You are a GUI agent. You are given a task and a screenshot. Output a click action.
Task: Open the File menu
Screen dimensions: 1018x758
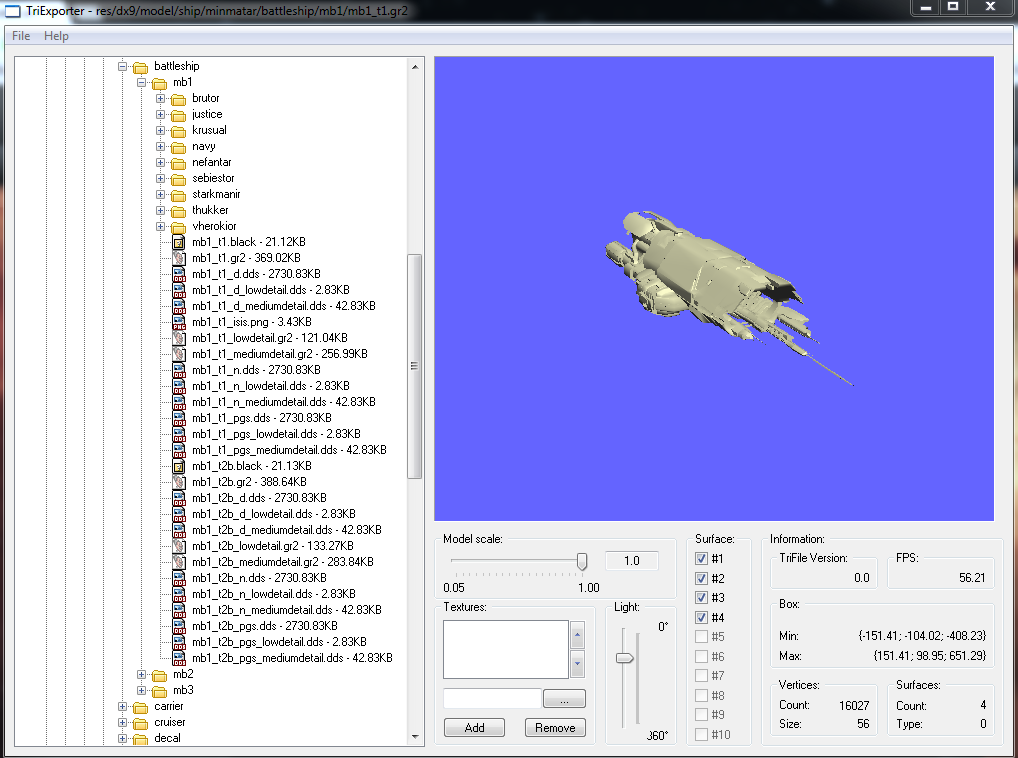coord(21,36)
